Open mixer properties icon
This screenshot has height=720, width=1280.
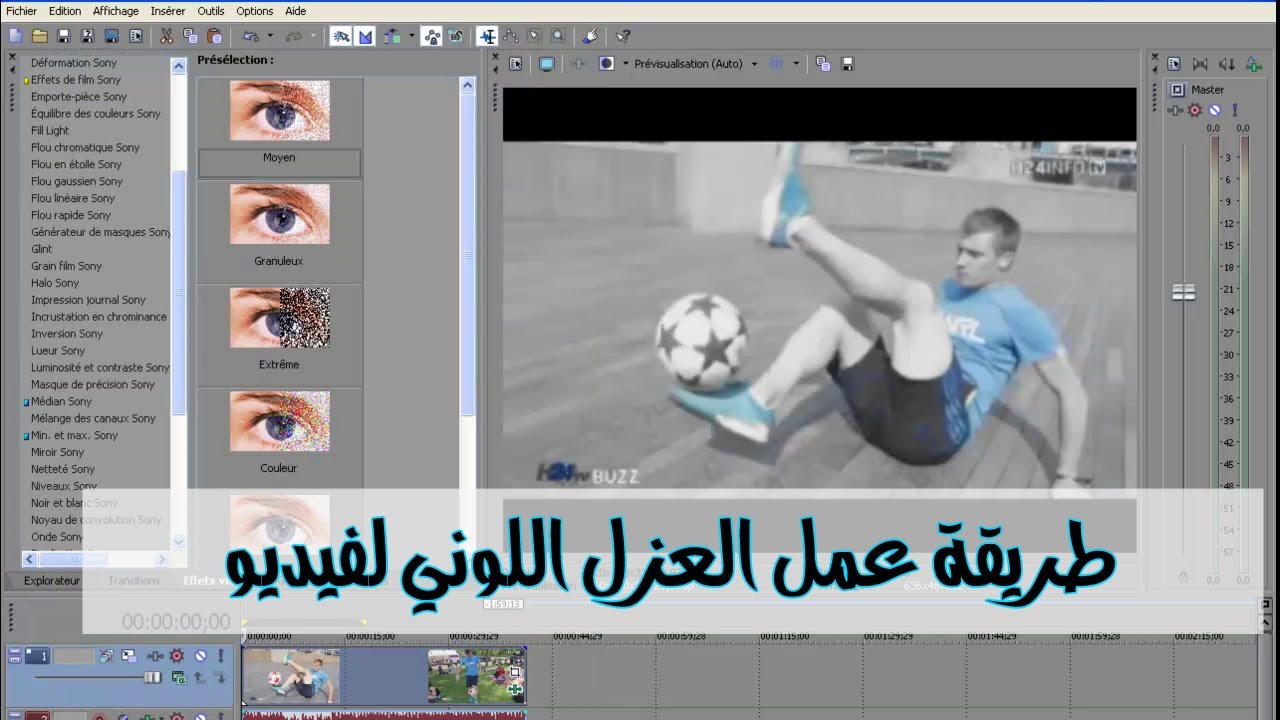1175,64
